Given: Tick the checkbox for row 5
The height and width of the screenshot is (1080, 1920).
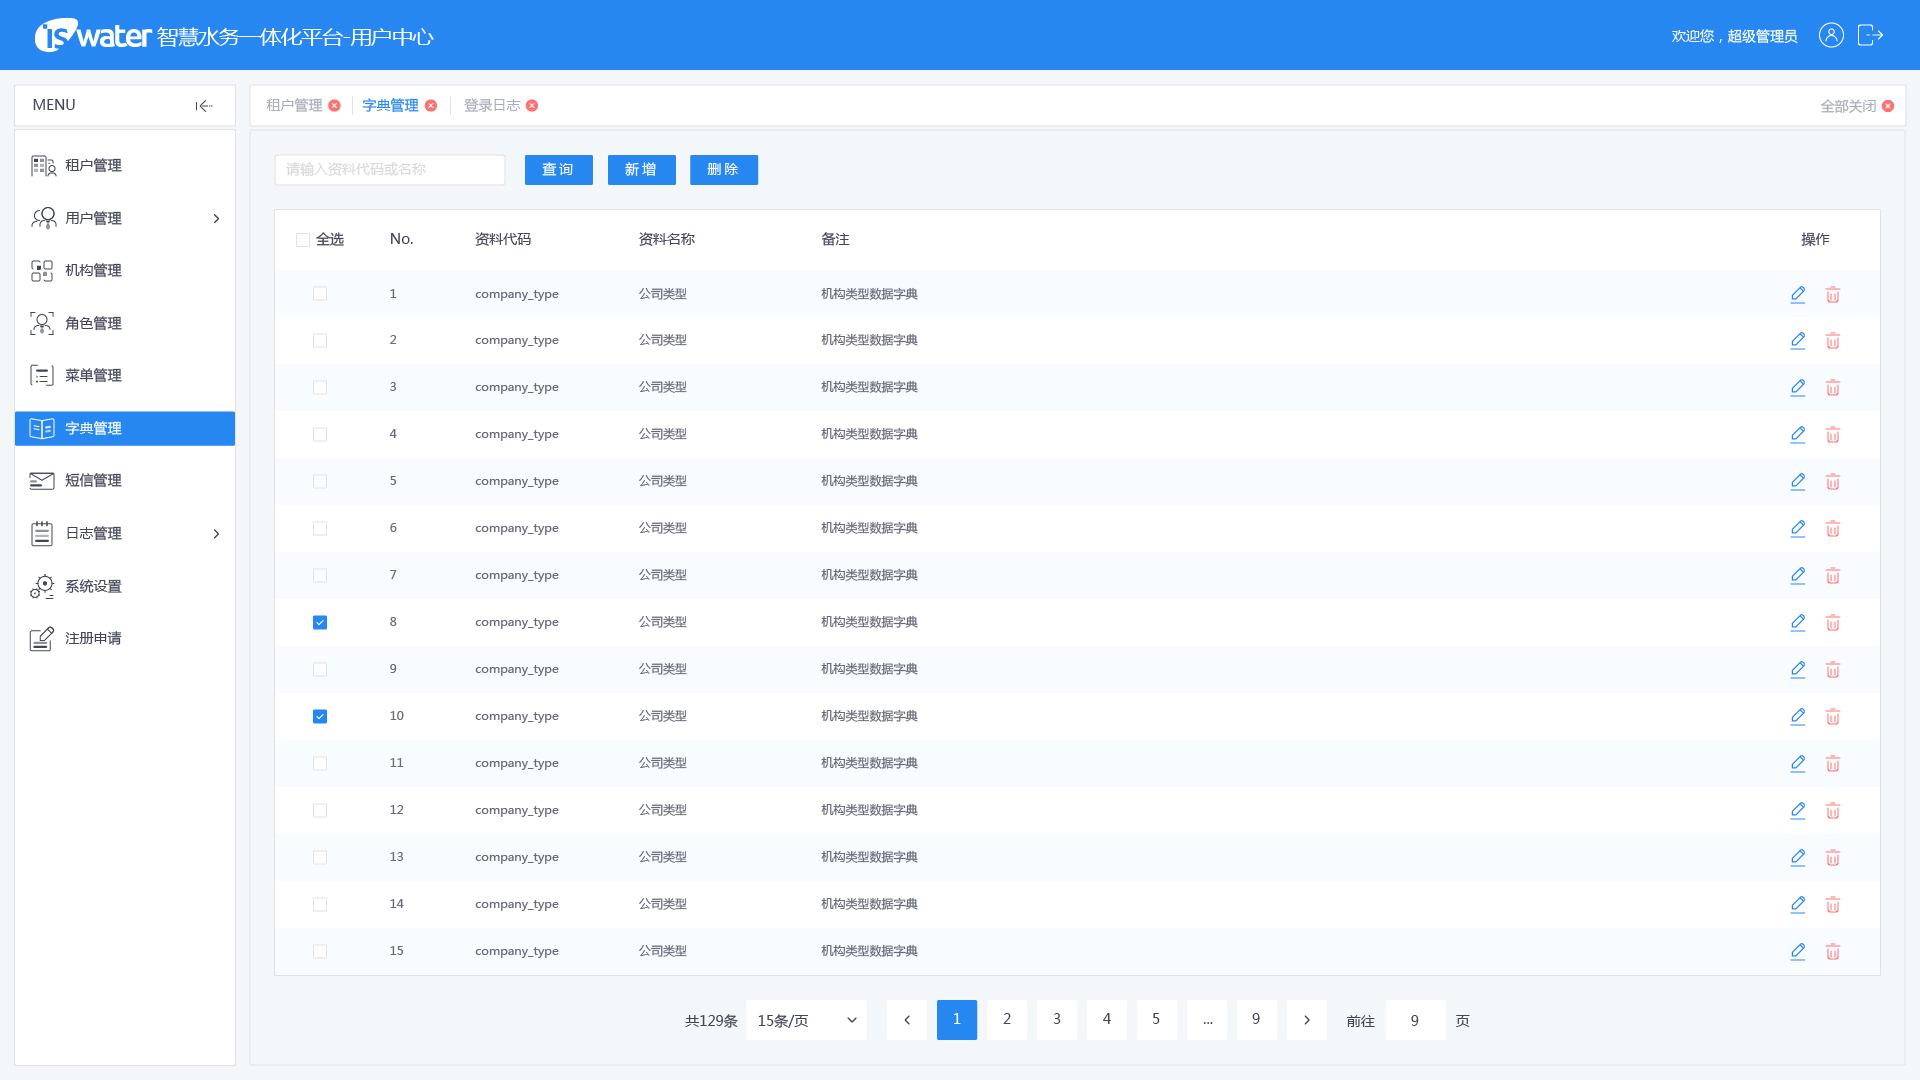Looking at the screenshot, I should click(x=320, y=482).
